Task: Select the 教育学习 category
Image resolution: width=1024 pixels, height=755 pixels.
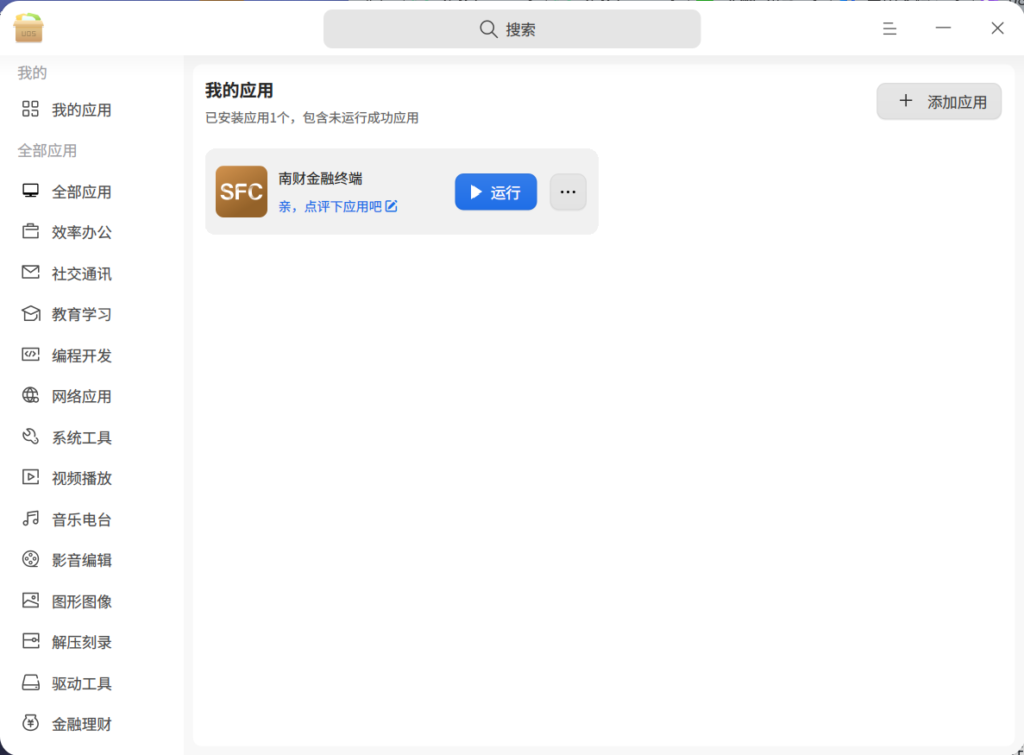Action: (81, 315)
